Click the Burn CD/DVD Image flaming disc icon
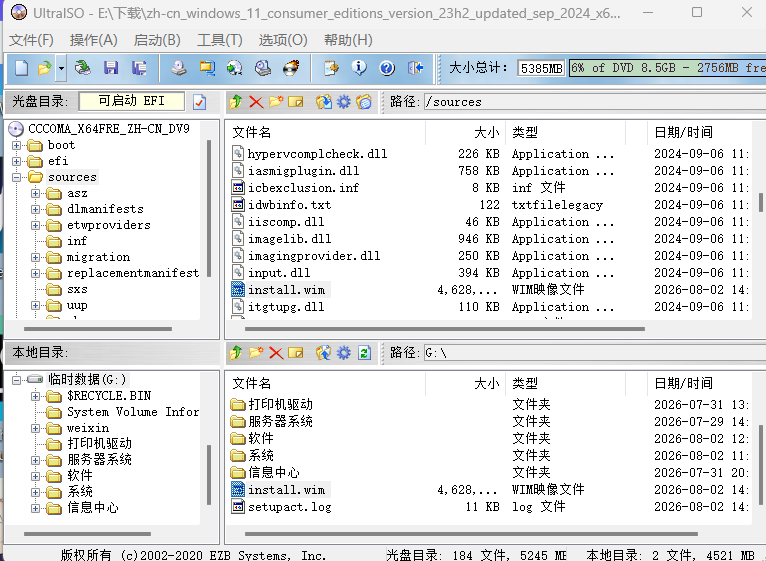This screenshot has height=561, width=766. point(292,68)
